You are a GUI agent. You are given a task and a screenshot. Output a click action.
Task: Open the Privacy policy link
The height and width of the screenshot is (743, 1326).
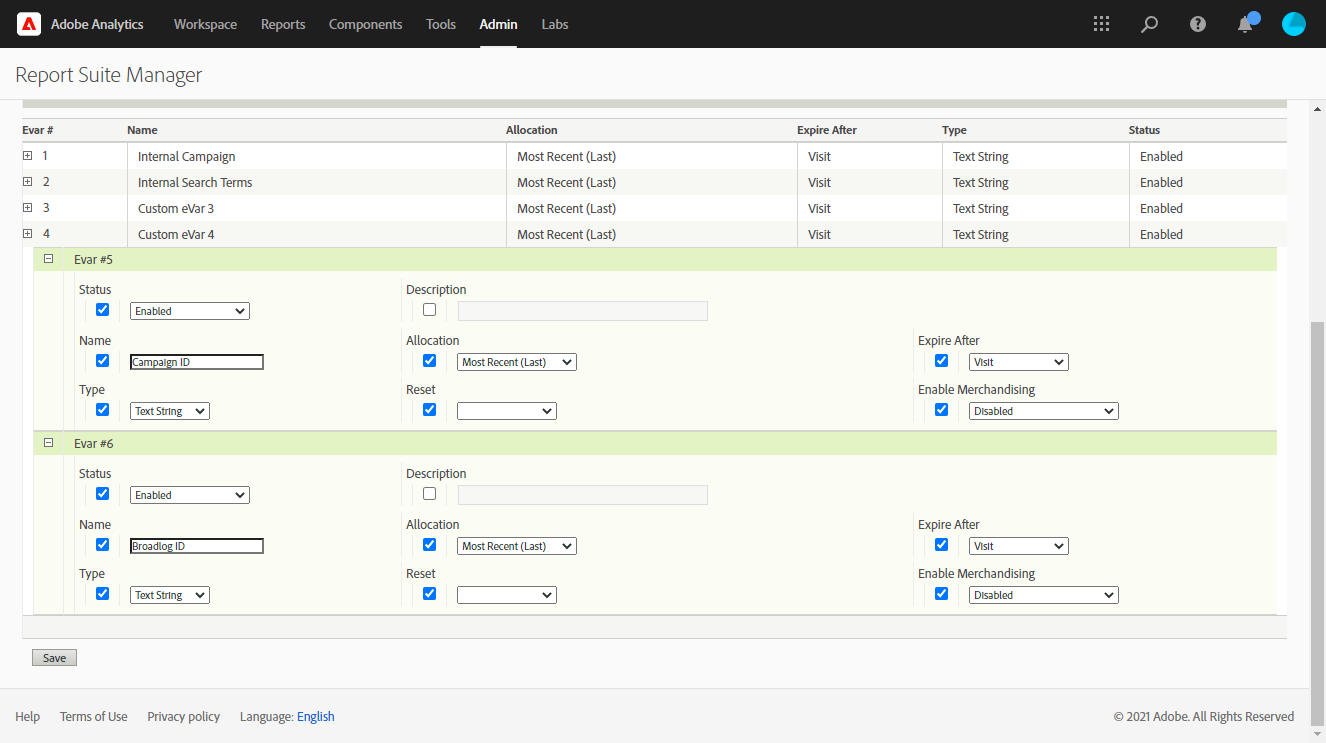183,716
